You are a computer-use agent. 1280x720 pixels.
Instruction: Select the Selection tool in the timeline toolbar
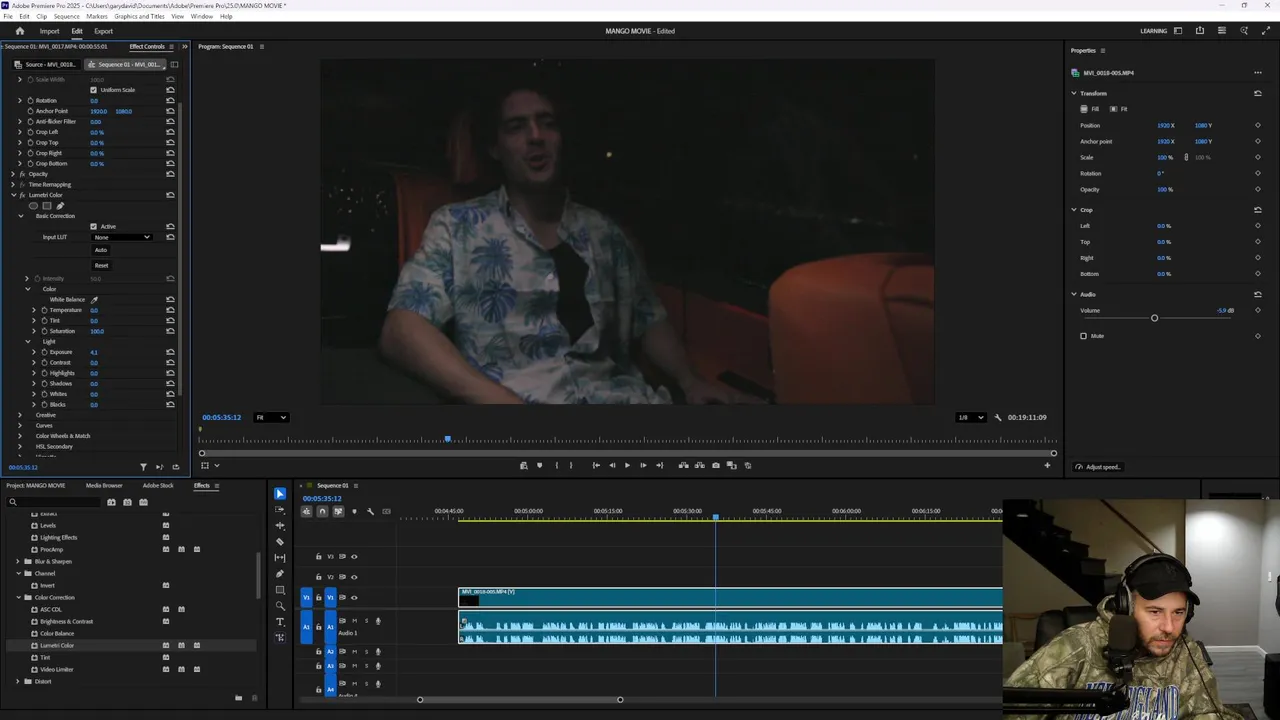280,494
